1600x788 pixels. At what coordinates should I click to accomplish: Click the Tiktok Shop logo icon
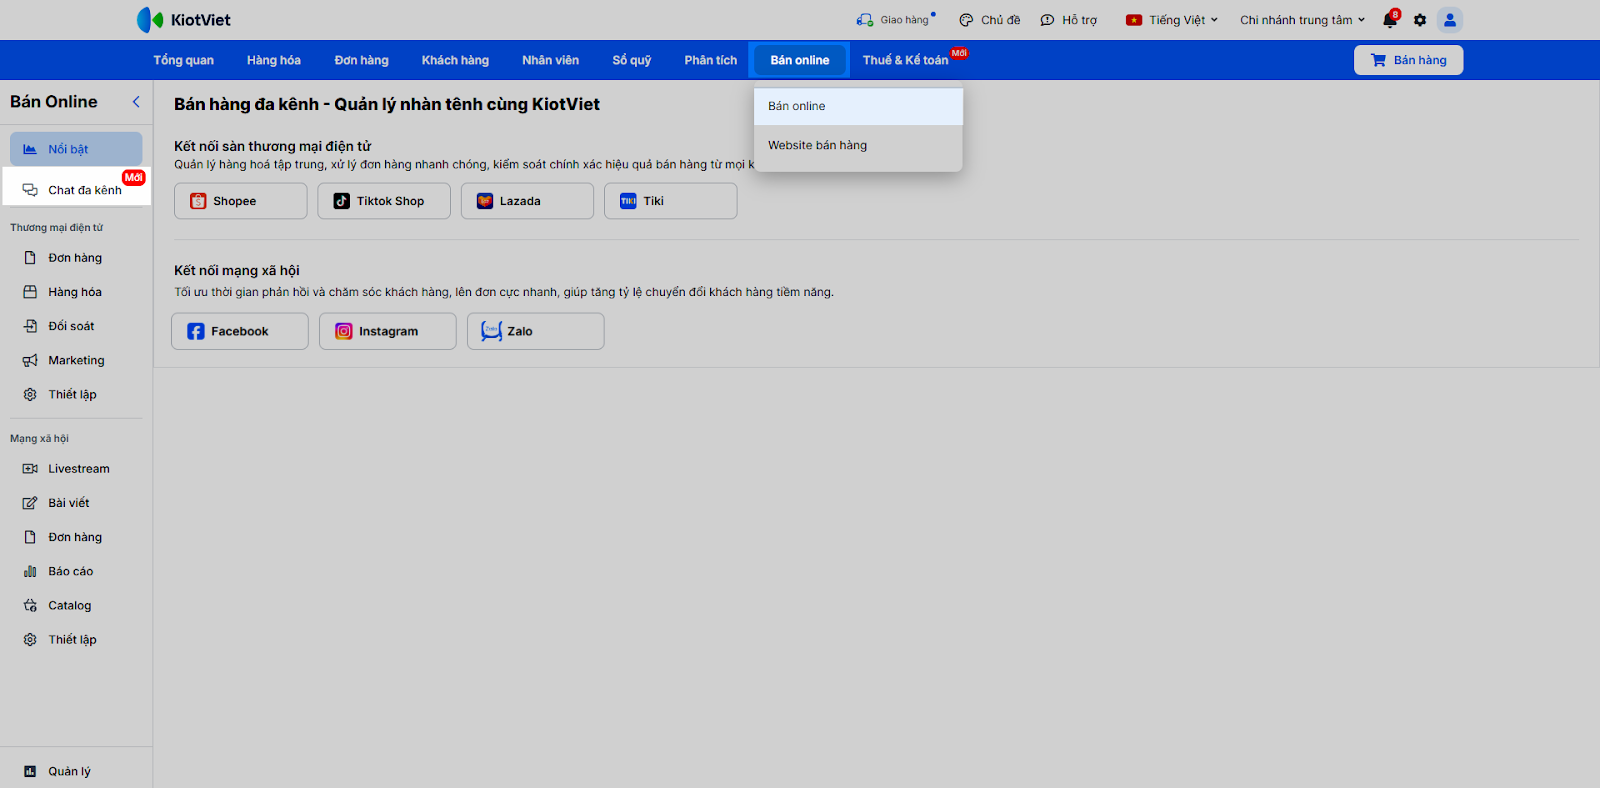[x=342, y=201]
